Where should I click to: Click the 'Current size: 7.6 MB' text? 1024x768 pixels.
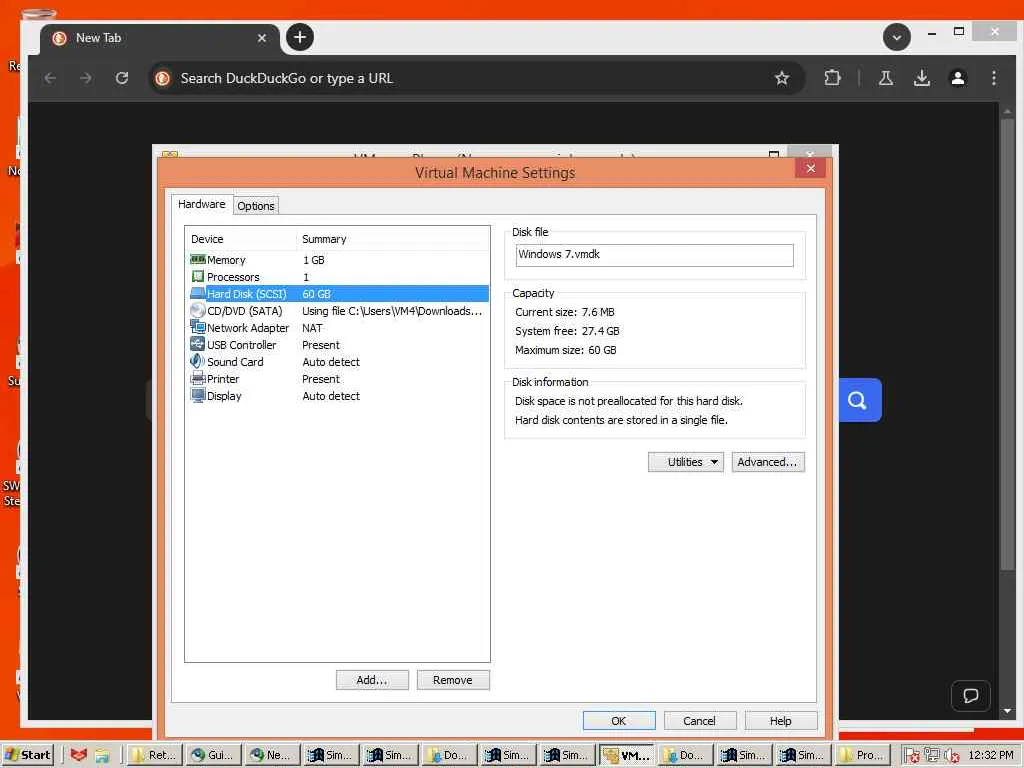point(565,312)
